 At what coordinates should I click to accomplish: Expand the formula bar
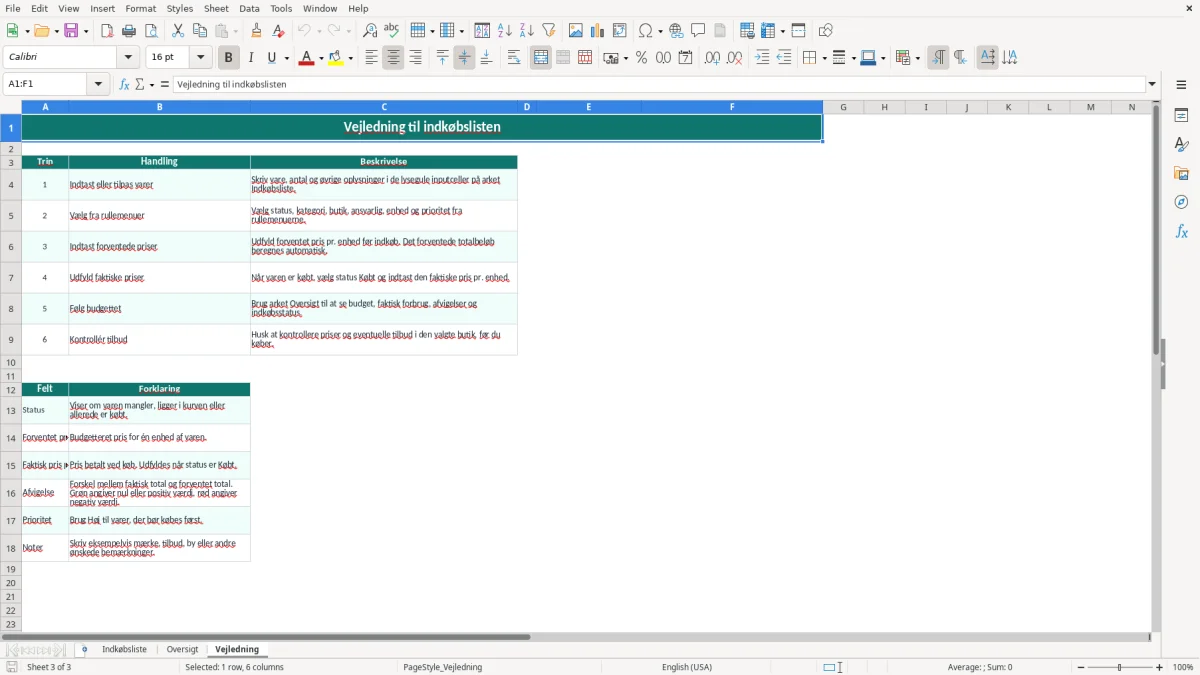pos(1152,84)
